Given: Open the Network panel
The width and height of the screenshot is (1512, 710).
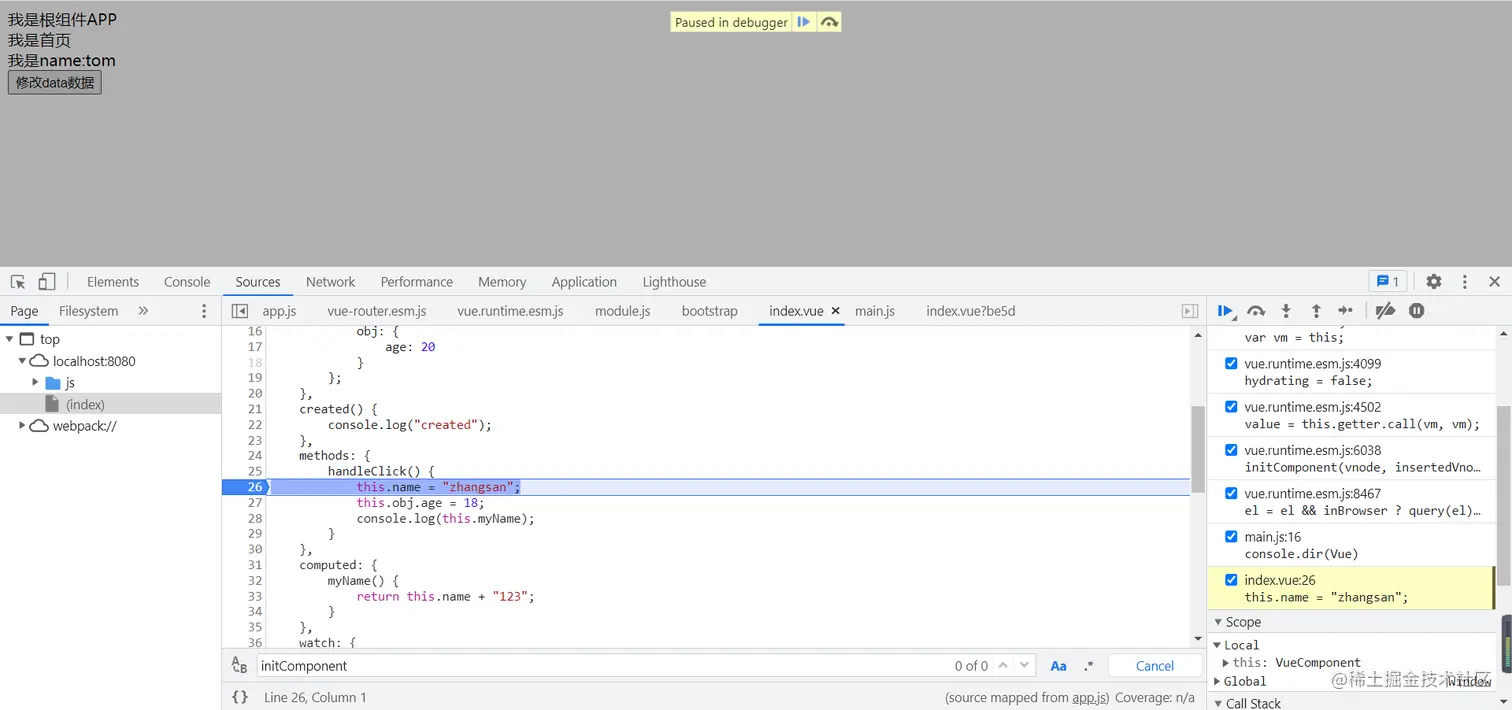Looking at the screenshot, I should click(x=331, y=282).
